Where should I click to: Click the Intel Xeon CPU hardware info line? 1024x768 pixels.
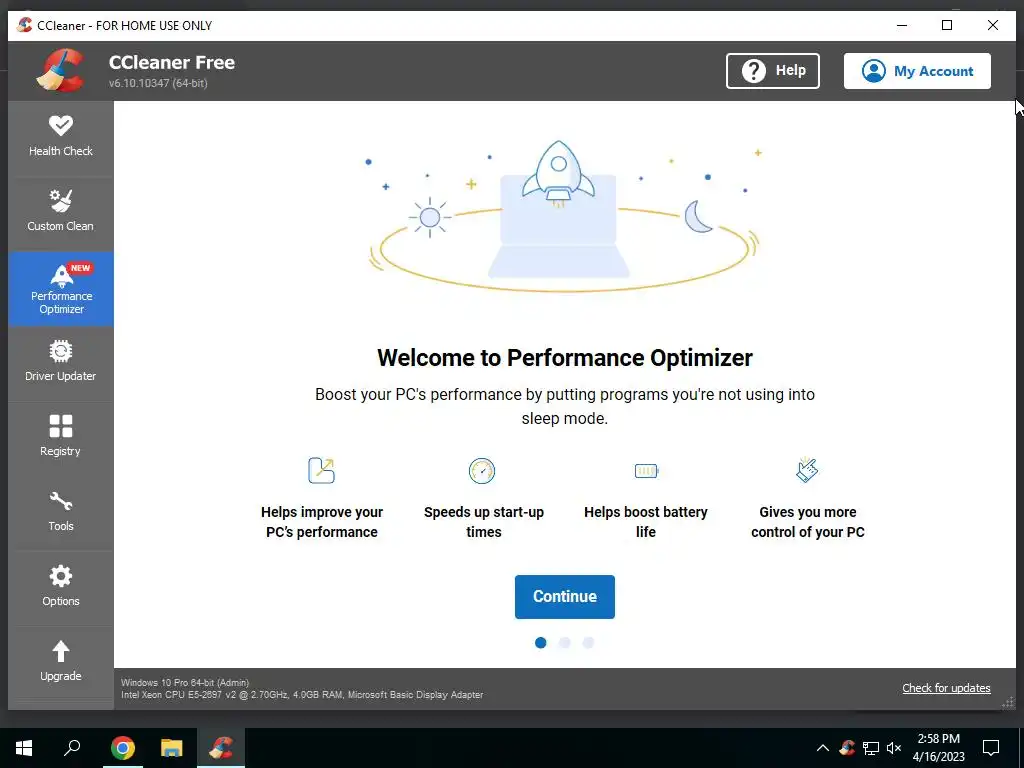302,695
